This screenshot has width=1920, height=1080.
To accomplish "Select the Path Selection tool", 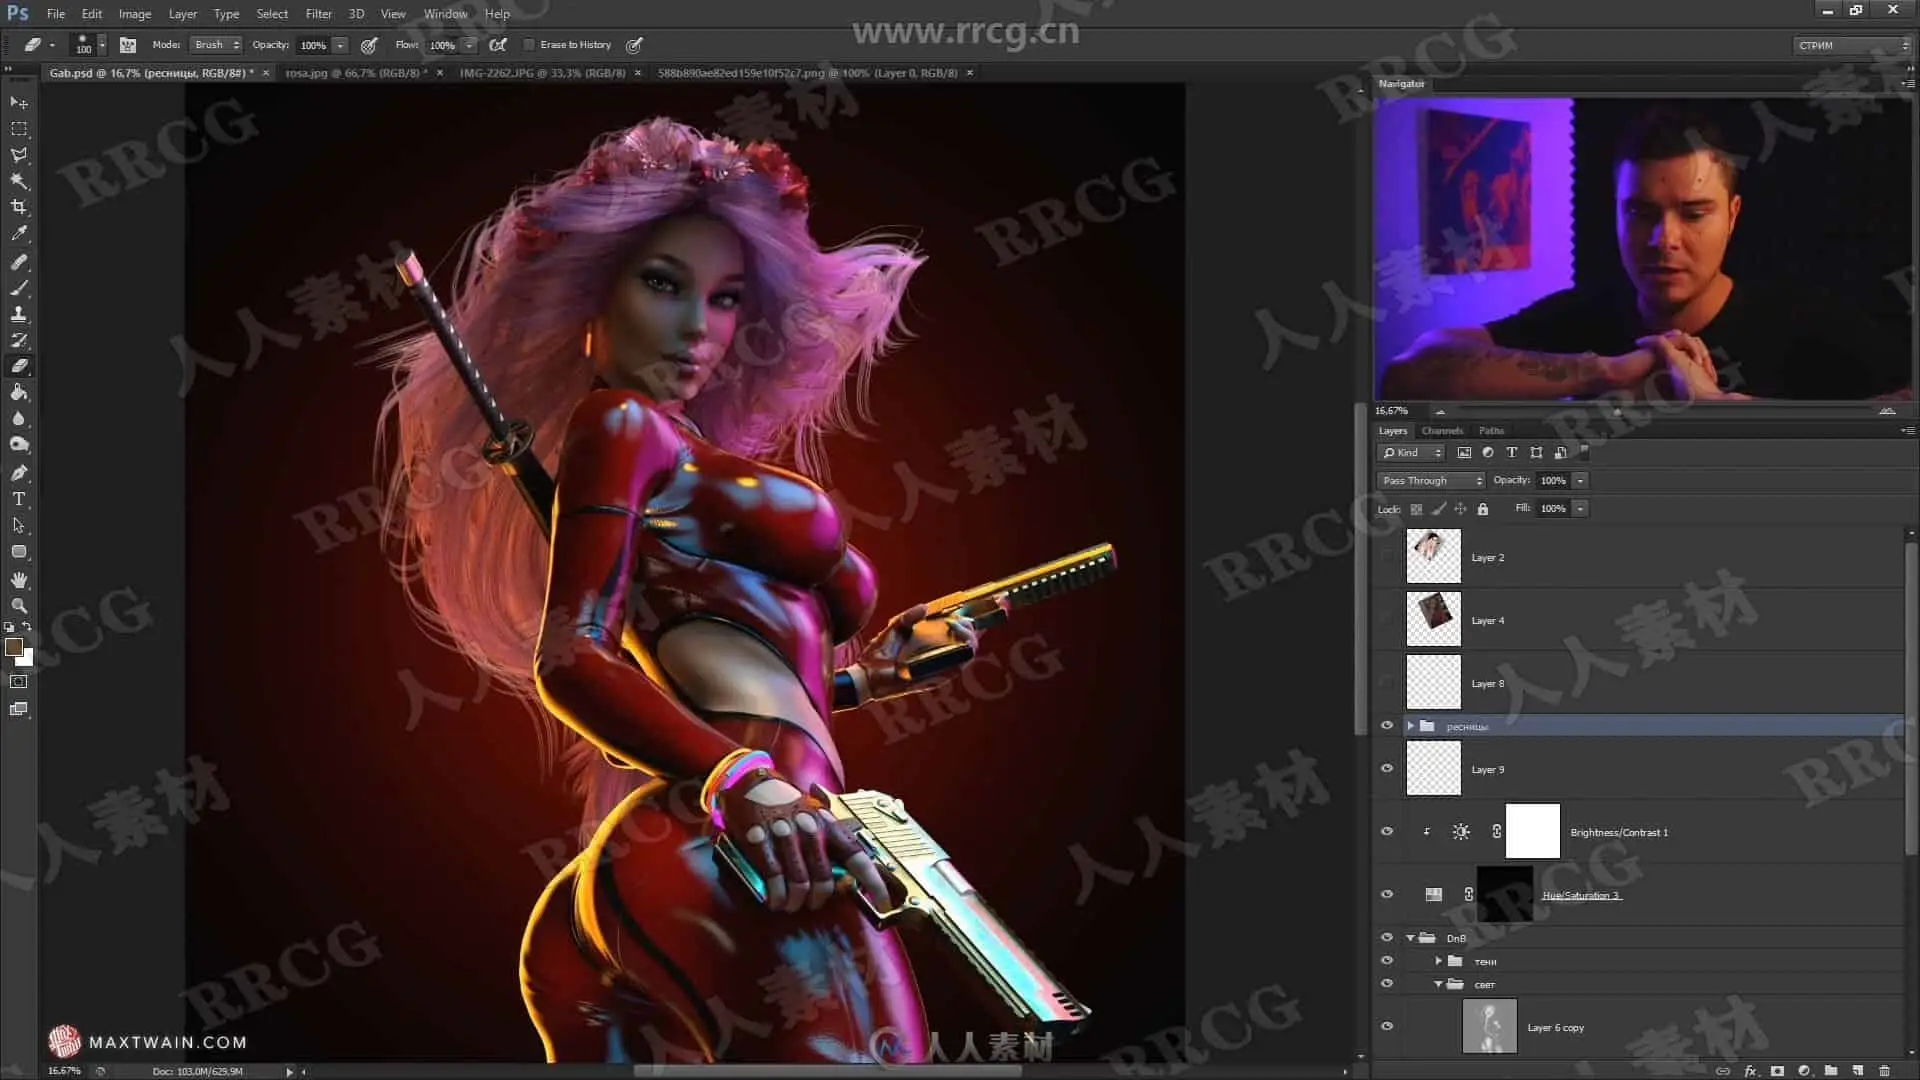I will [19, 525].
